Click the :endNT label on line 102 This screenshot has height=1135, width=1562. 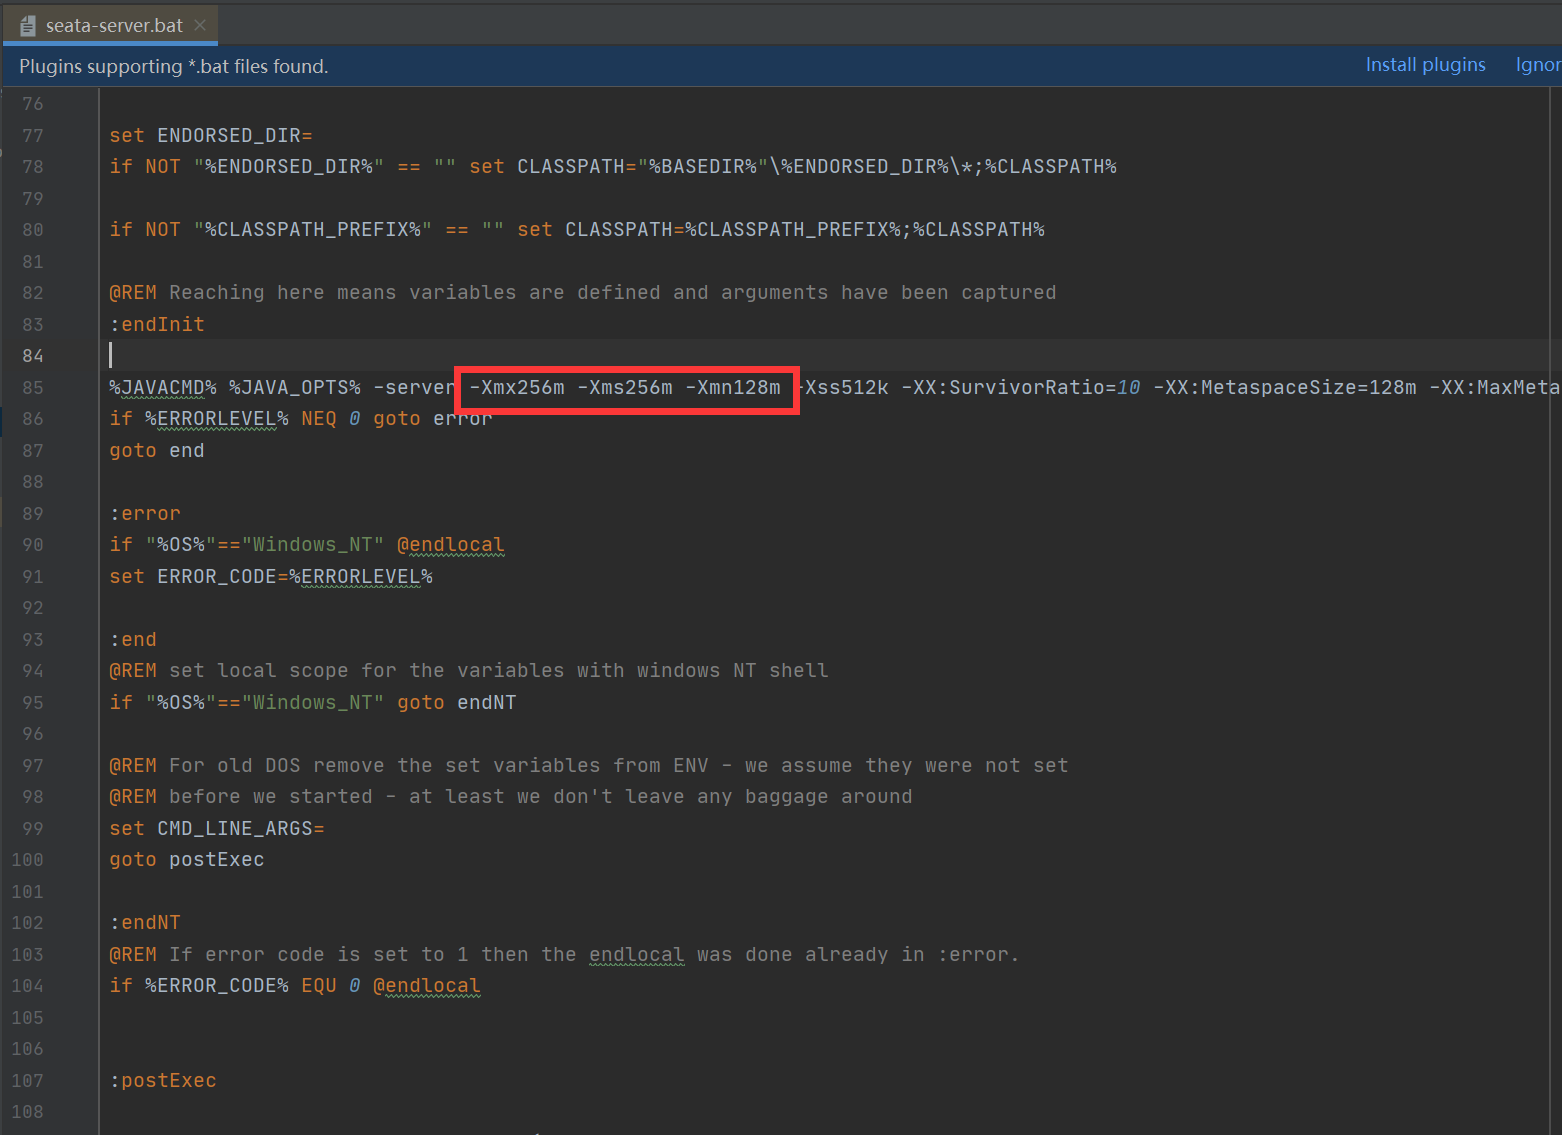145,922
